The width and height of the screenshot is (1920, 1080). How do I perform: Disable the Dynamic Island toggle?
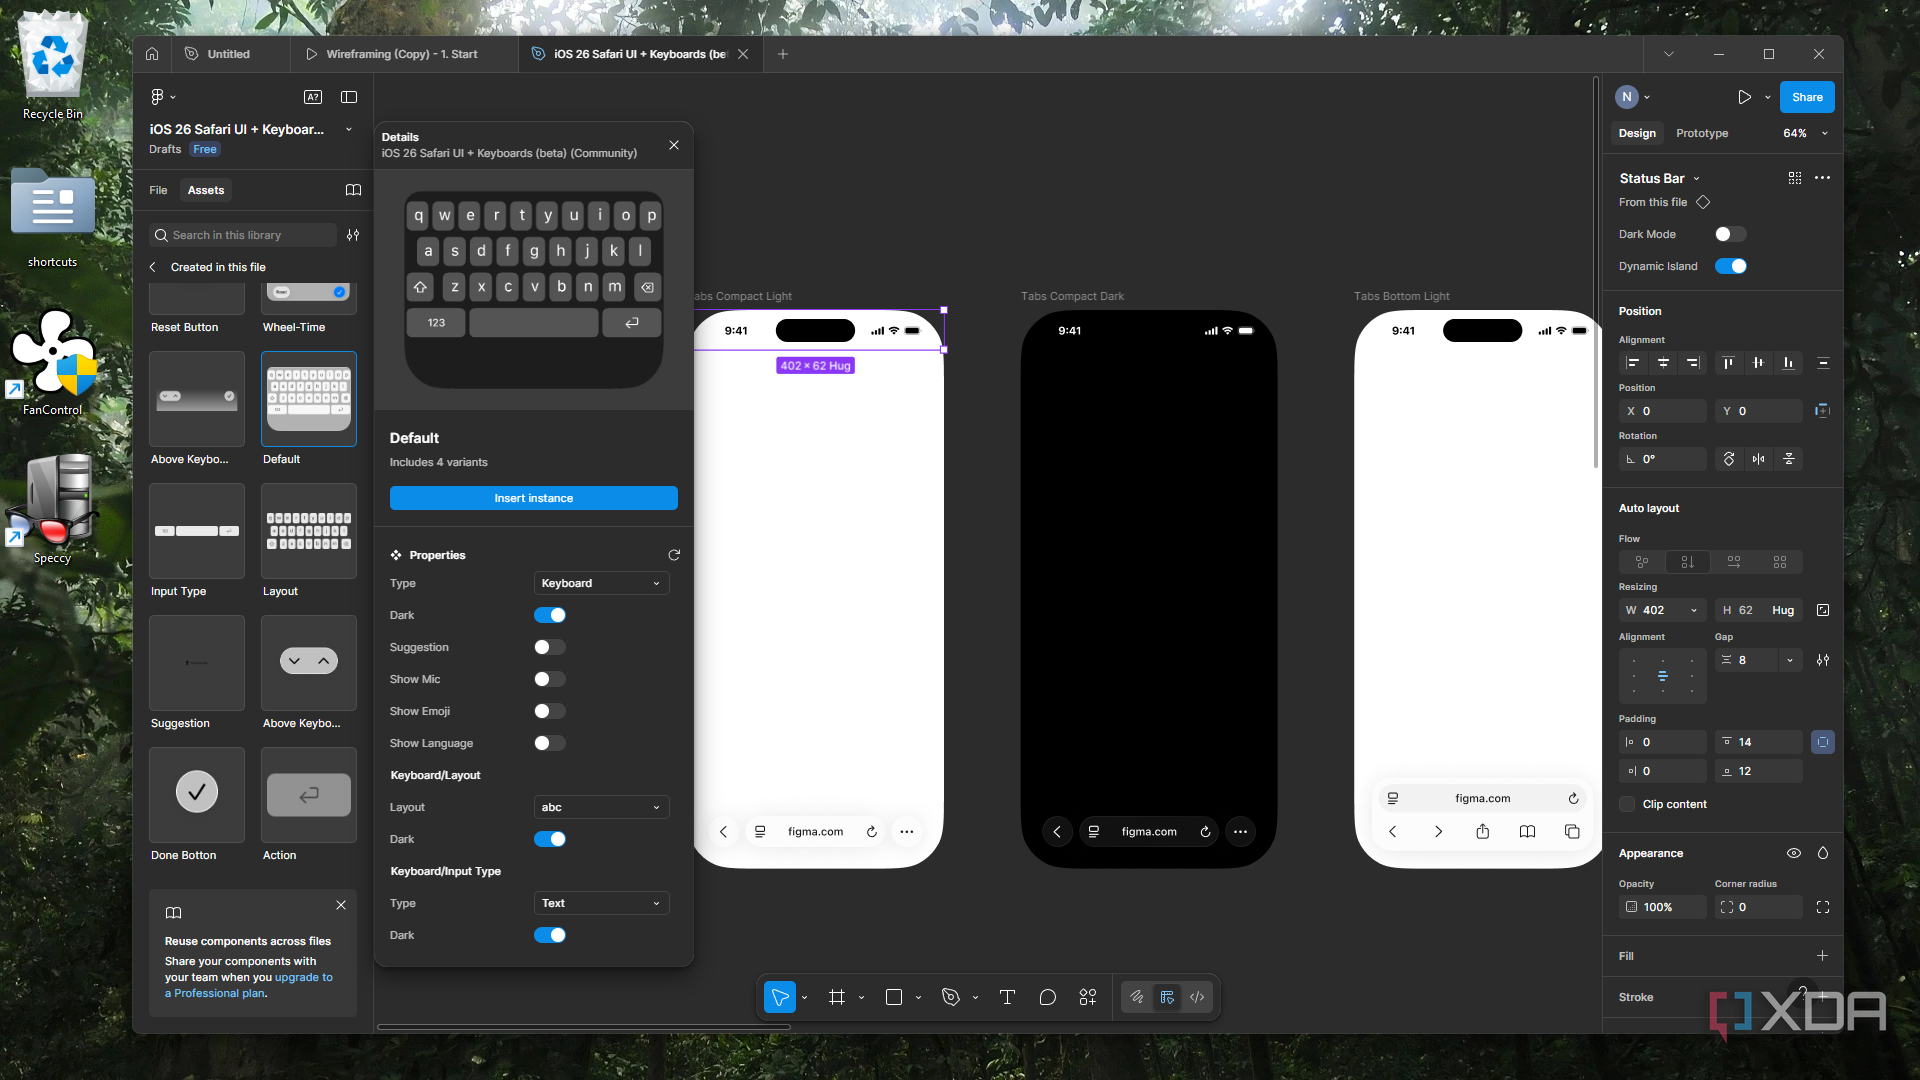[x=1730, y=266]
